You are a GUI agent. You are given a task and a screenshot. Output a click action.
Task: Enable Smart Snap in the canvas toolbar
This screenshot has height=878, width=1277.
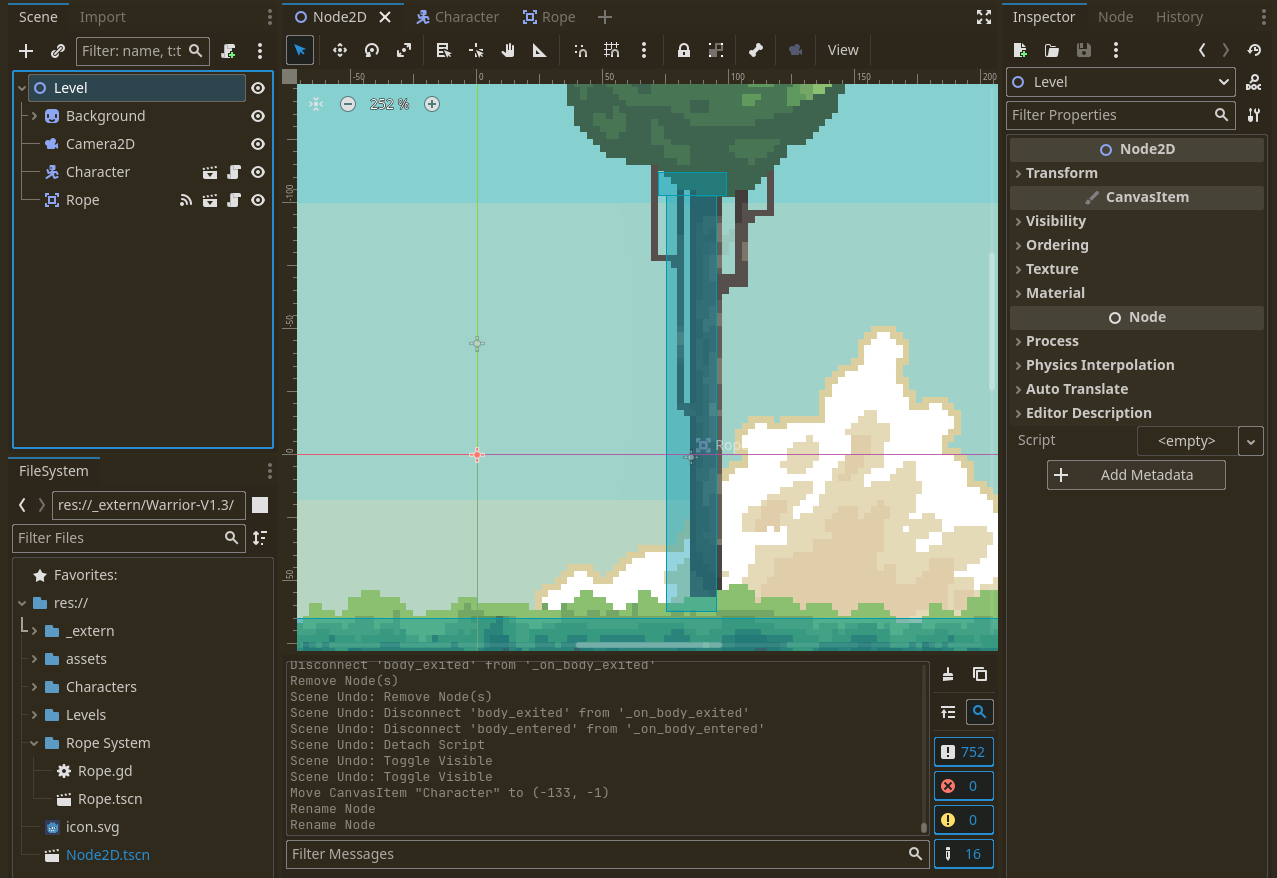pyautogui.click(x=580, y=50)
